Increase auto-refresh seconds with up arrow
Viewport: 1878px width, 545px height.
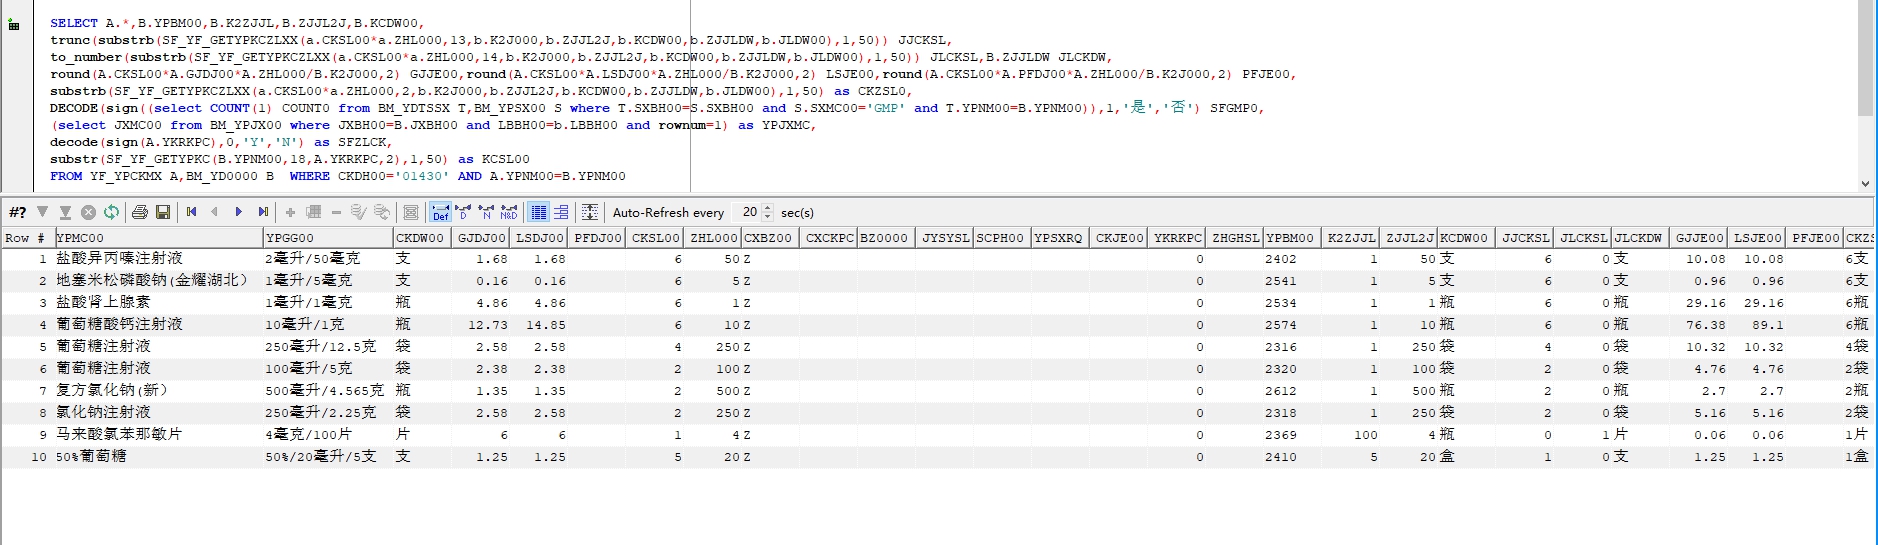pos(768,208)
